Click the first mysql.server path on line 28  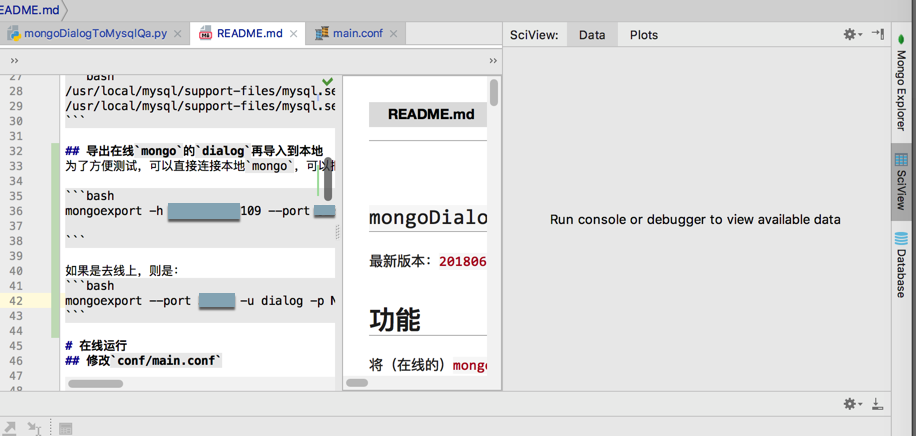coord(200,91)
